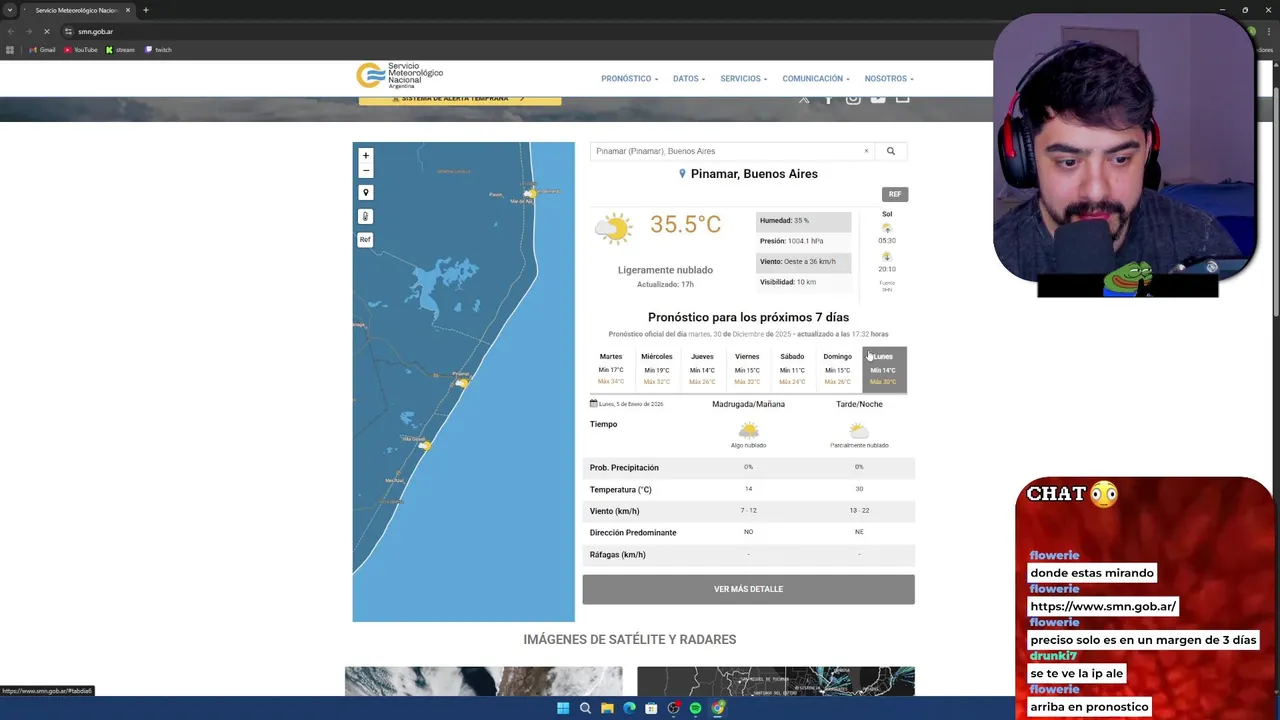Click the Pinamar weather marker on map
This screenshot has height=720, width=1280.
462,382
